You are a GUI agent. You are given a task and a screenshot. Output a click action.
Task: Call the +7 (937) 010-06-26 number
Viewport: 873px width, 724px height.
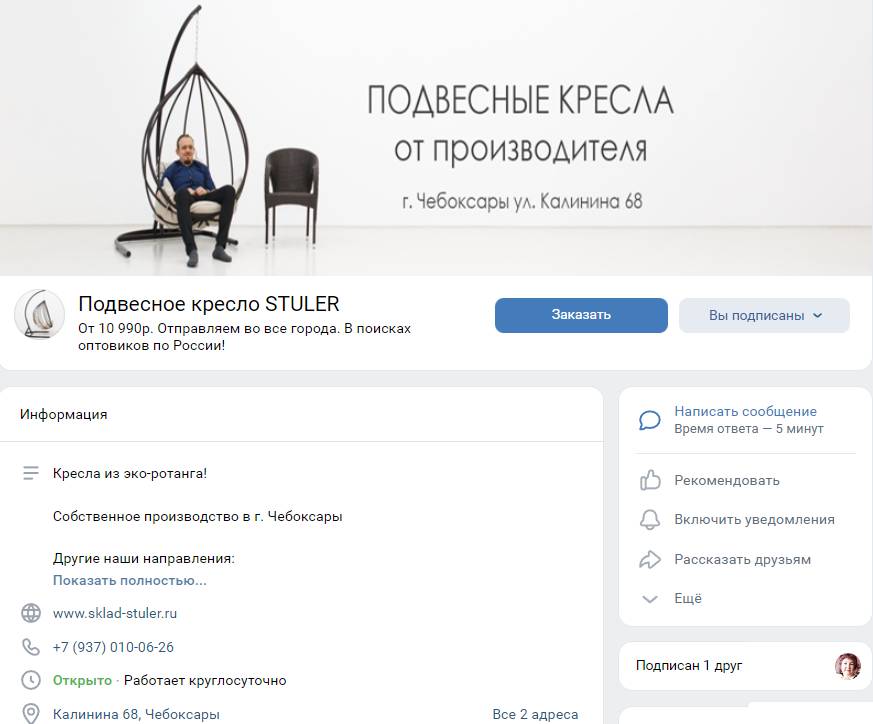click(113, 647)
